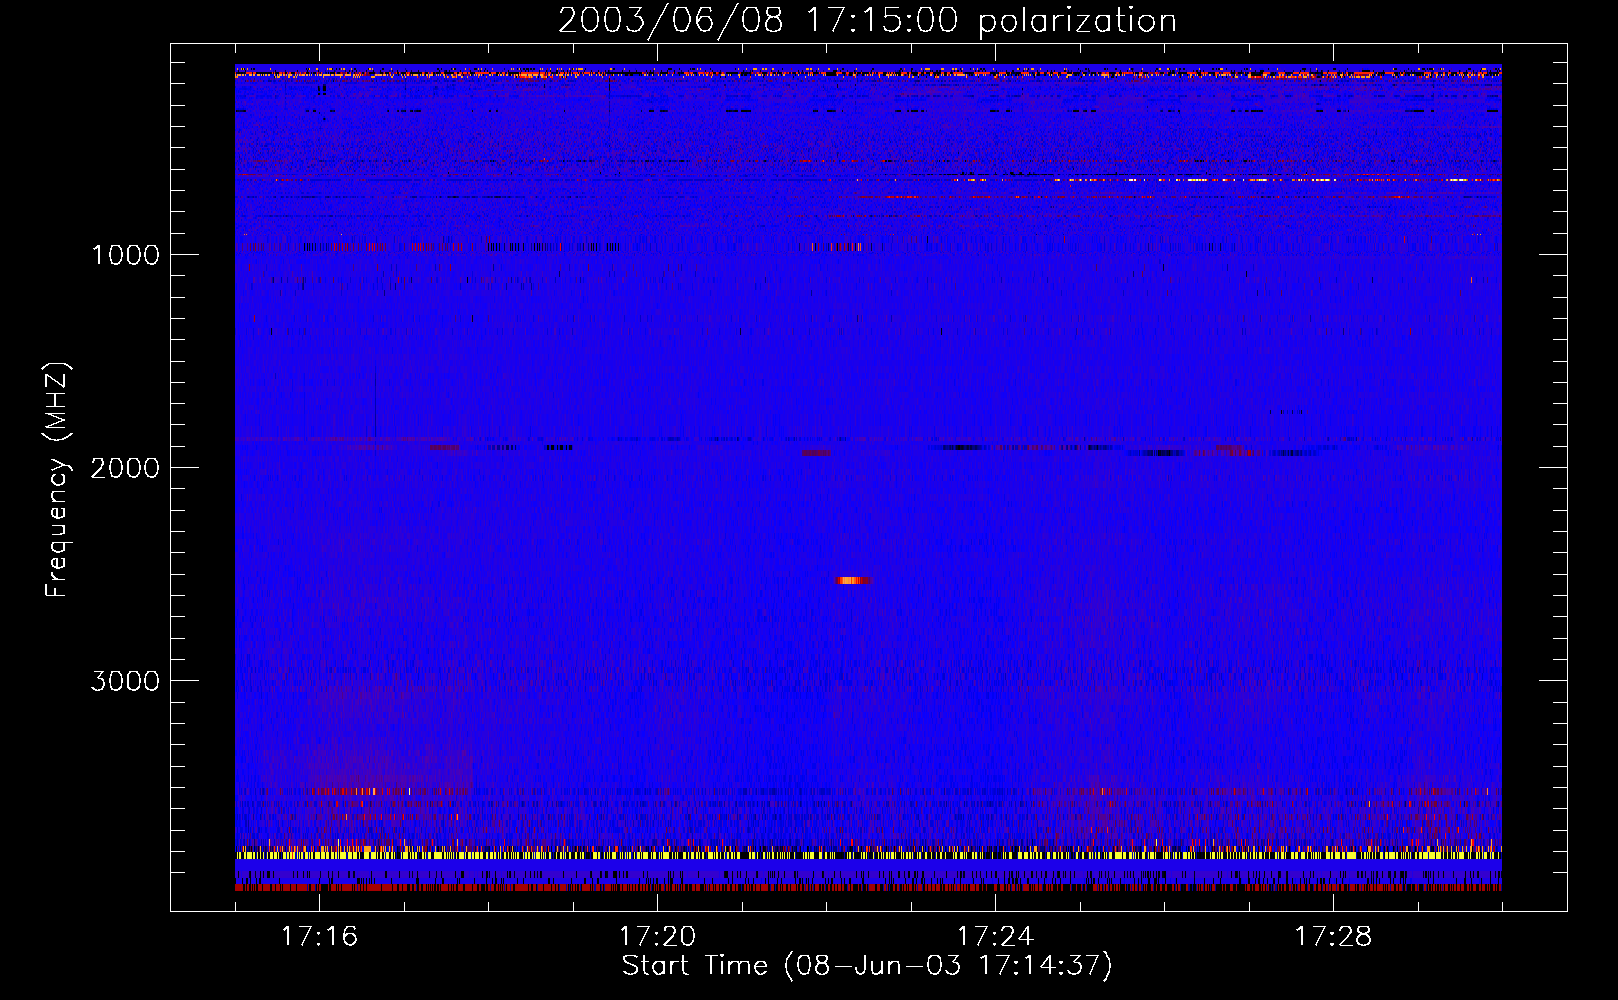Click the 'Start Time (08-Jun-03 17:14:37)' label

[867, 966]
